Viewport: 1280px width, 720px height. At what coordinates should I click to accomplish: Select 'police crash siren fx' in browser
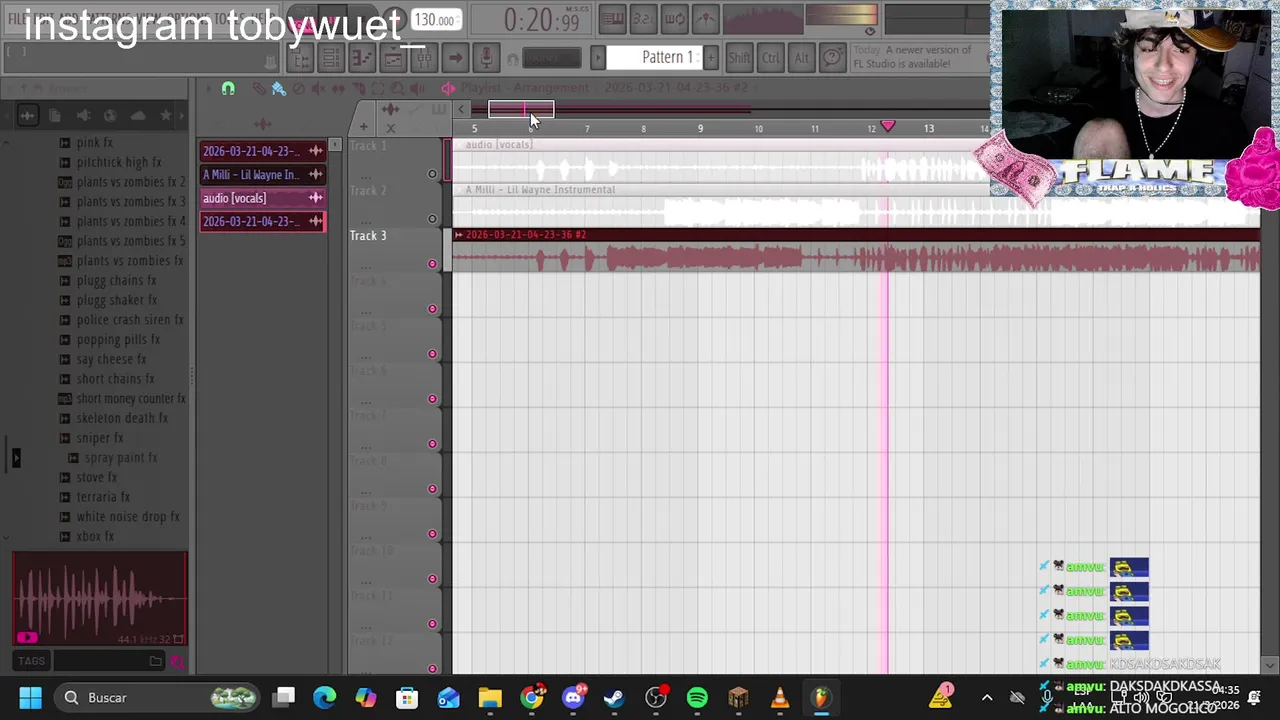pos(130,320)
